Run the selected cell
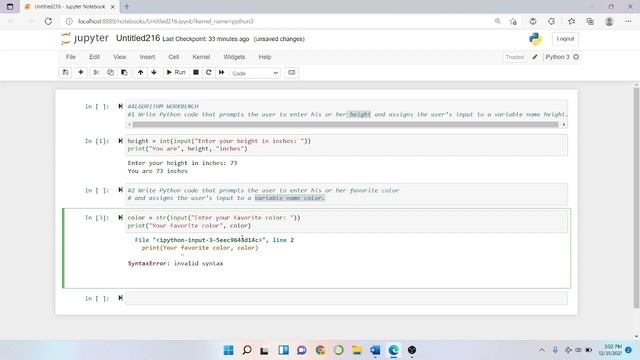This screenshot has width=640, height=360. (x=176, y=73)
